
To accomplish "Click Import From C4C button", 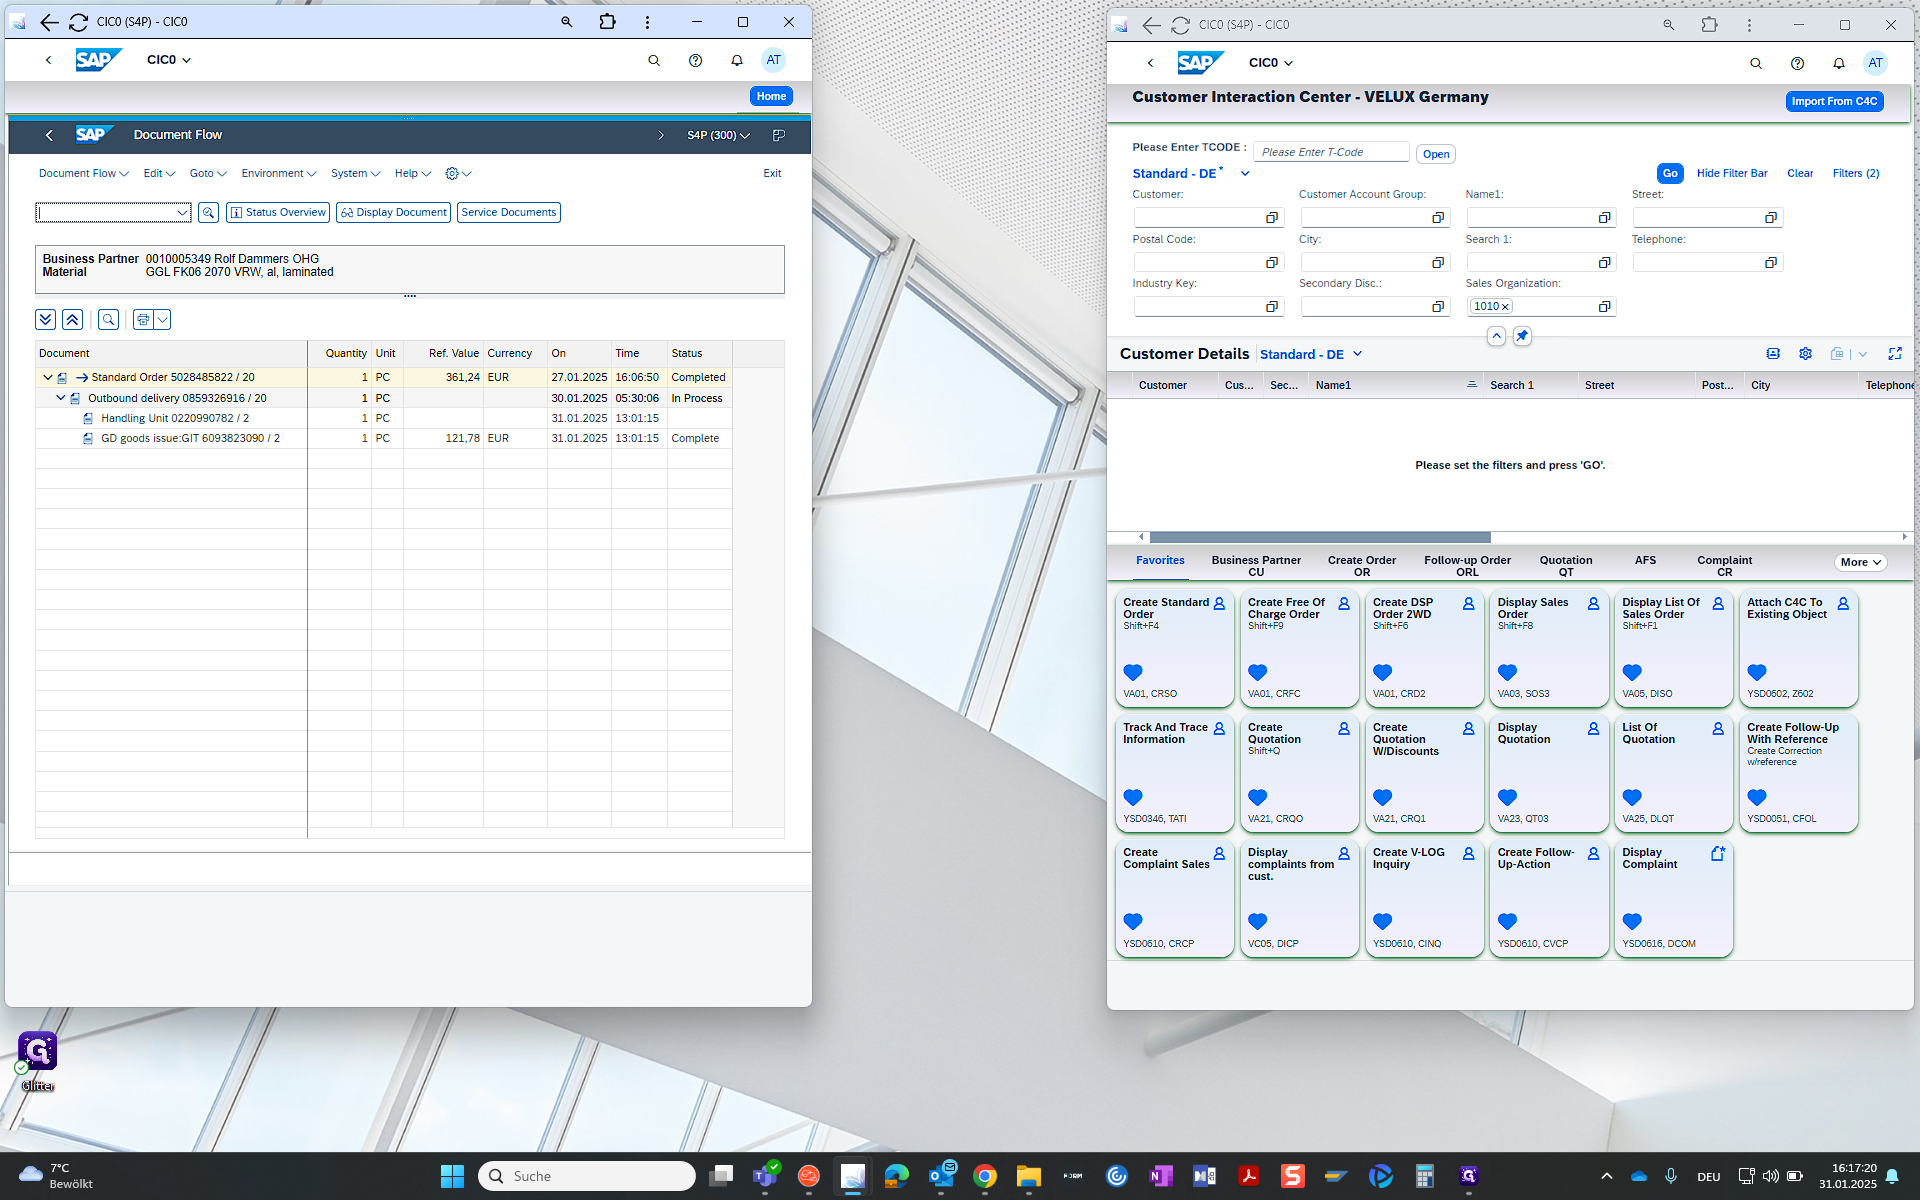I will click(x=1834, y=102).
